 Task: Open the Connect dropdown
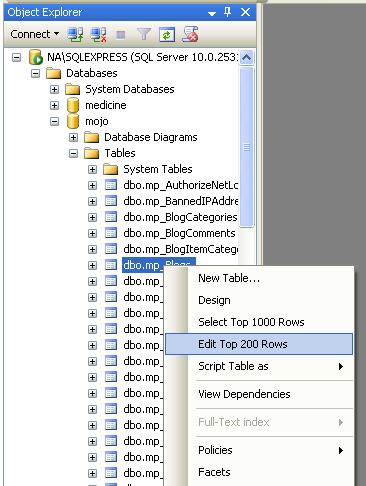[x=35, y=34]
